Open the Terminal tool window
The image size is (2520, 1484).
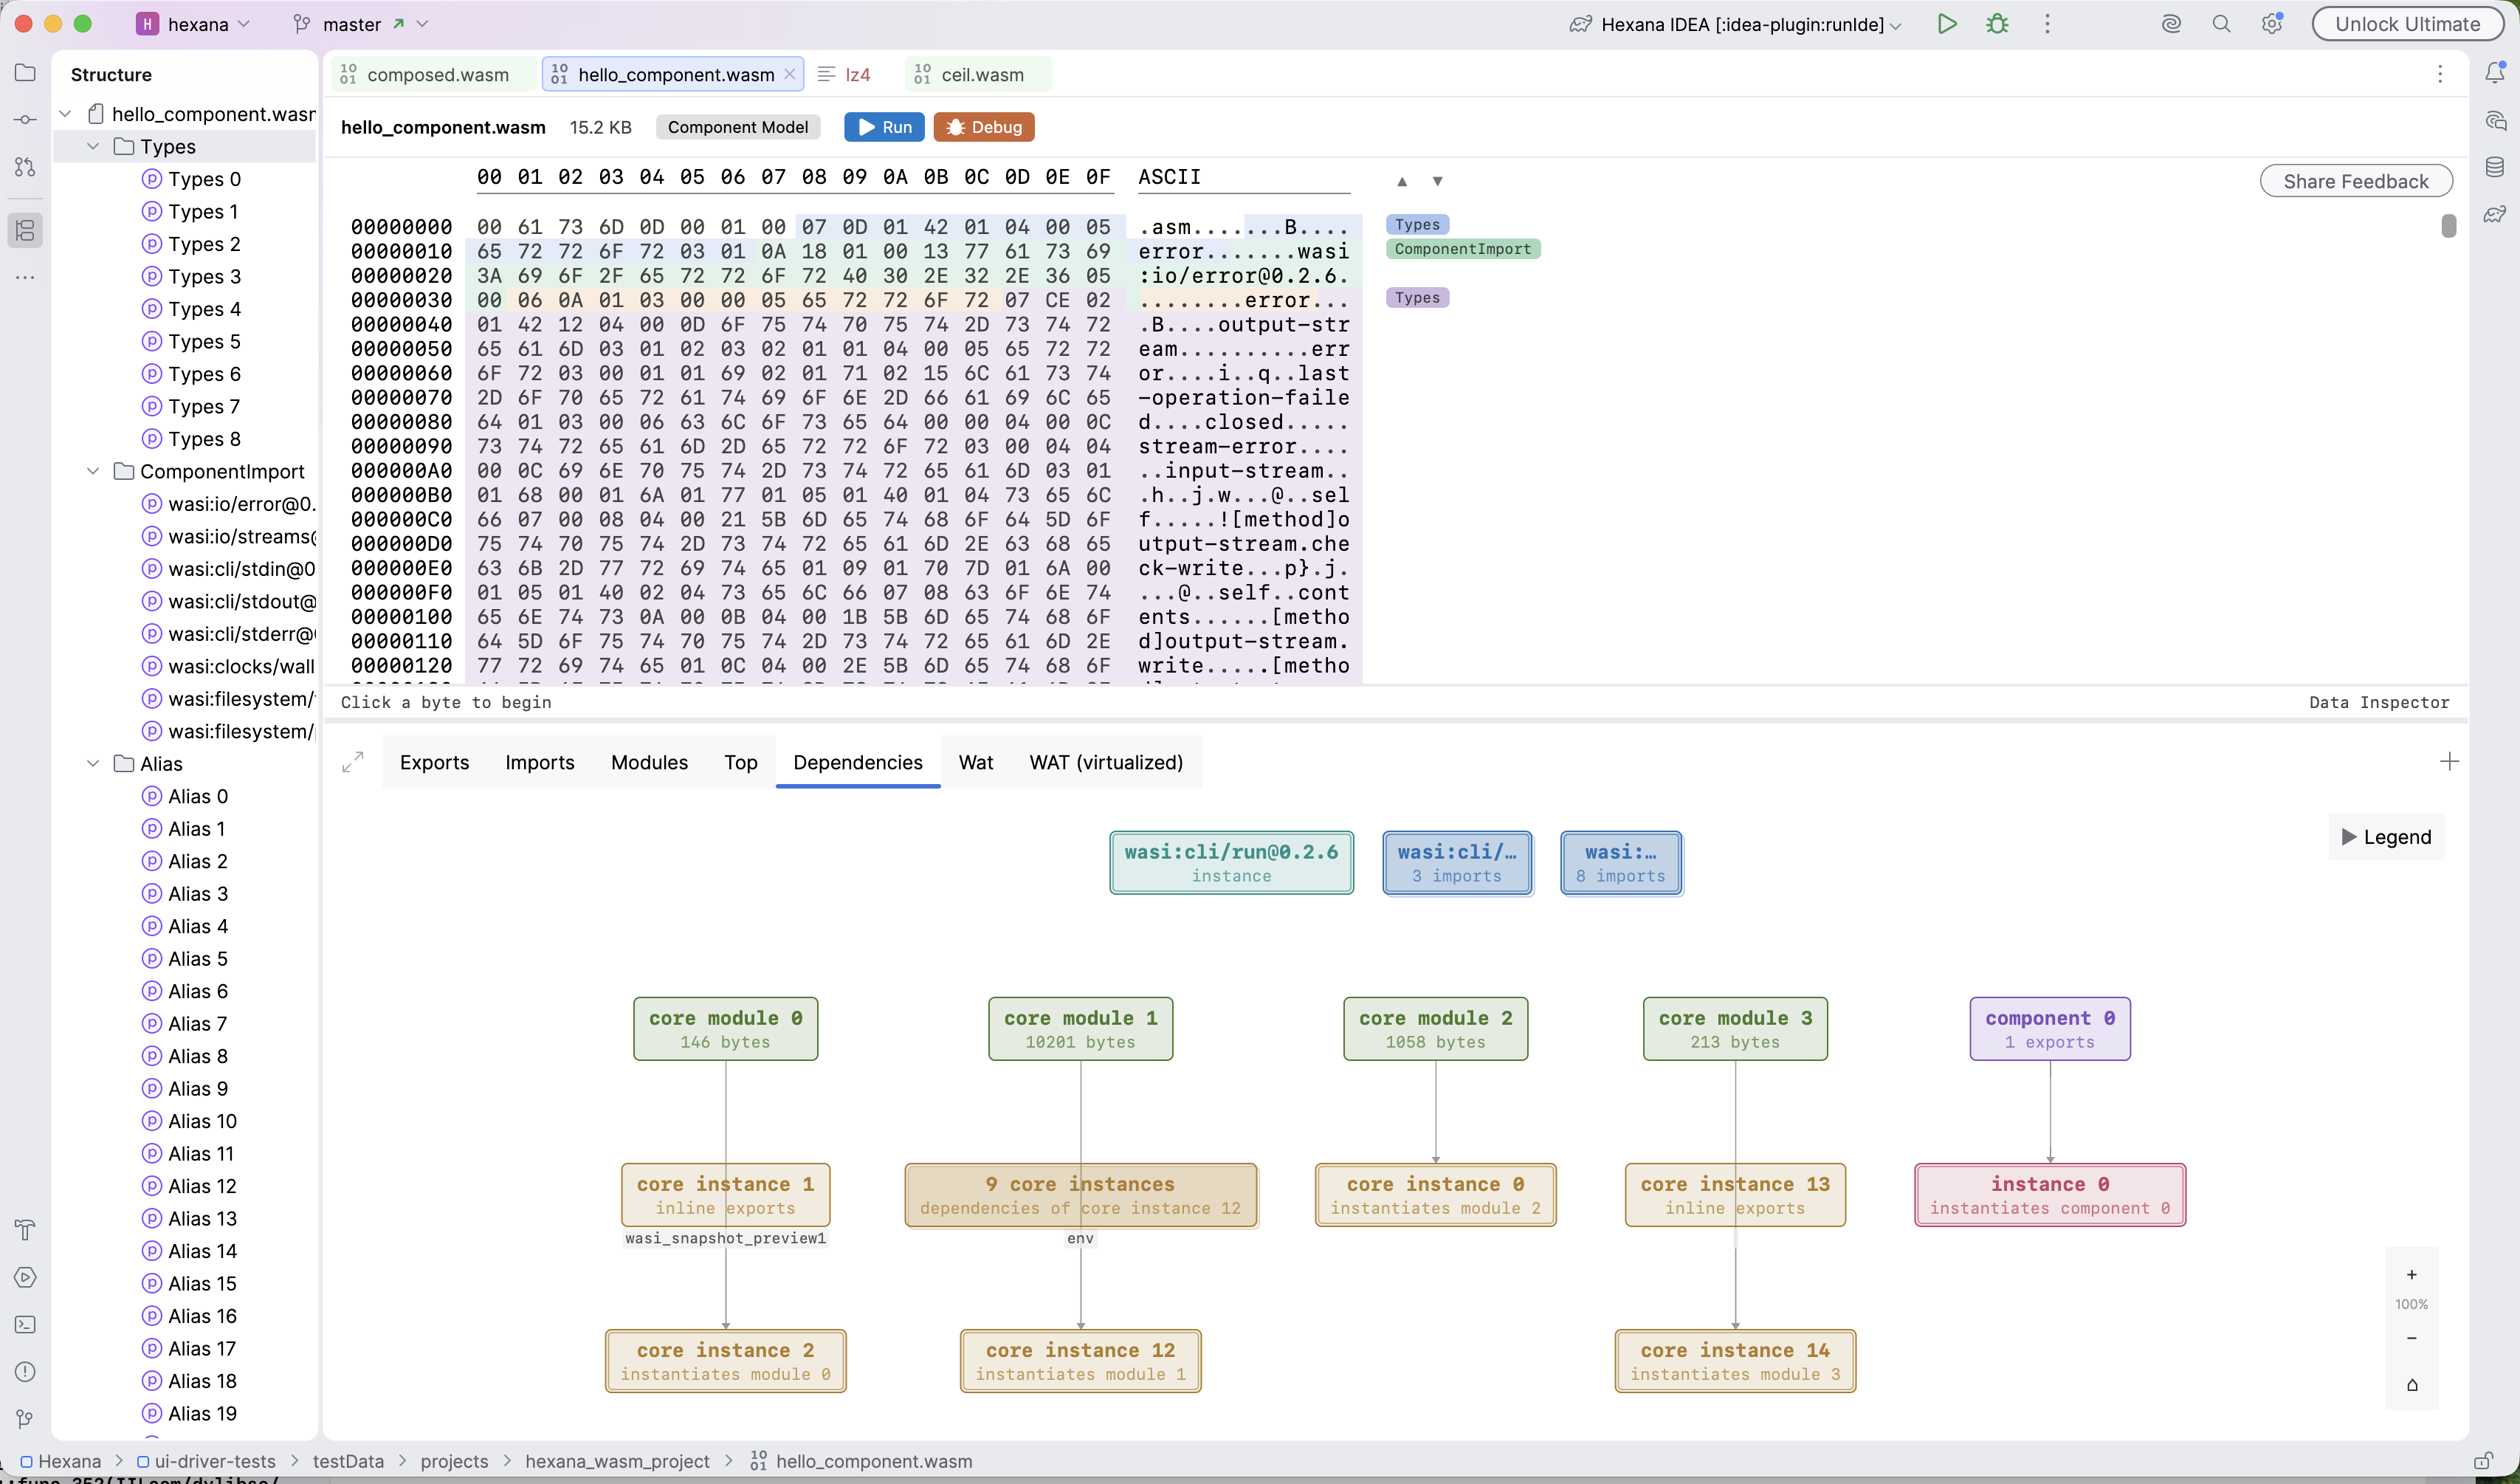click(25, 1324)
